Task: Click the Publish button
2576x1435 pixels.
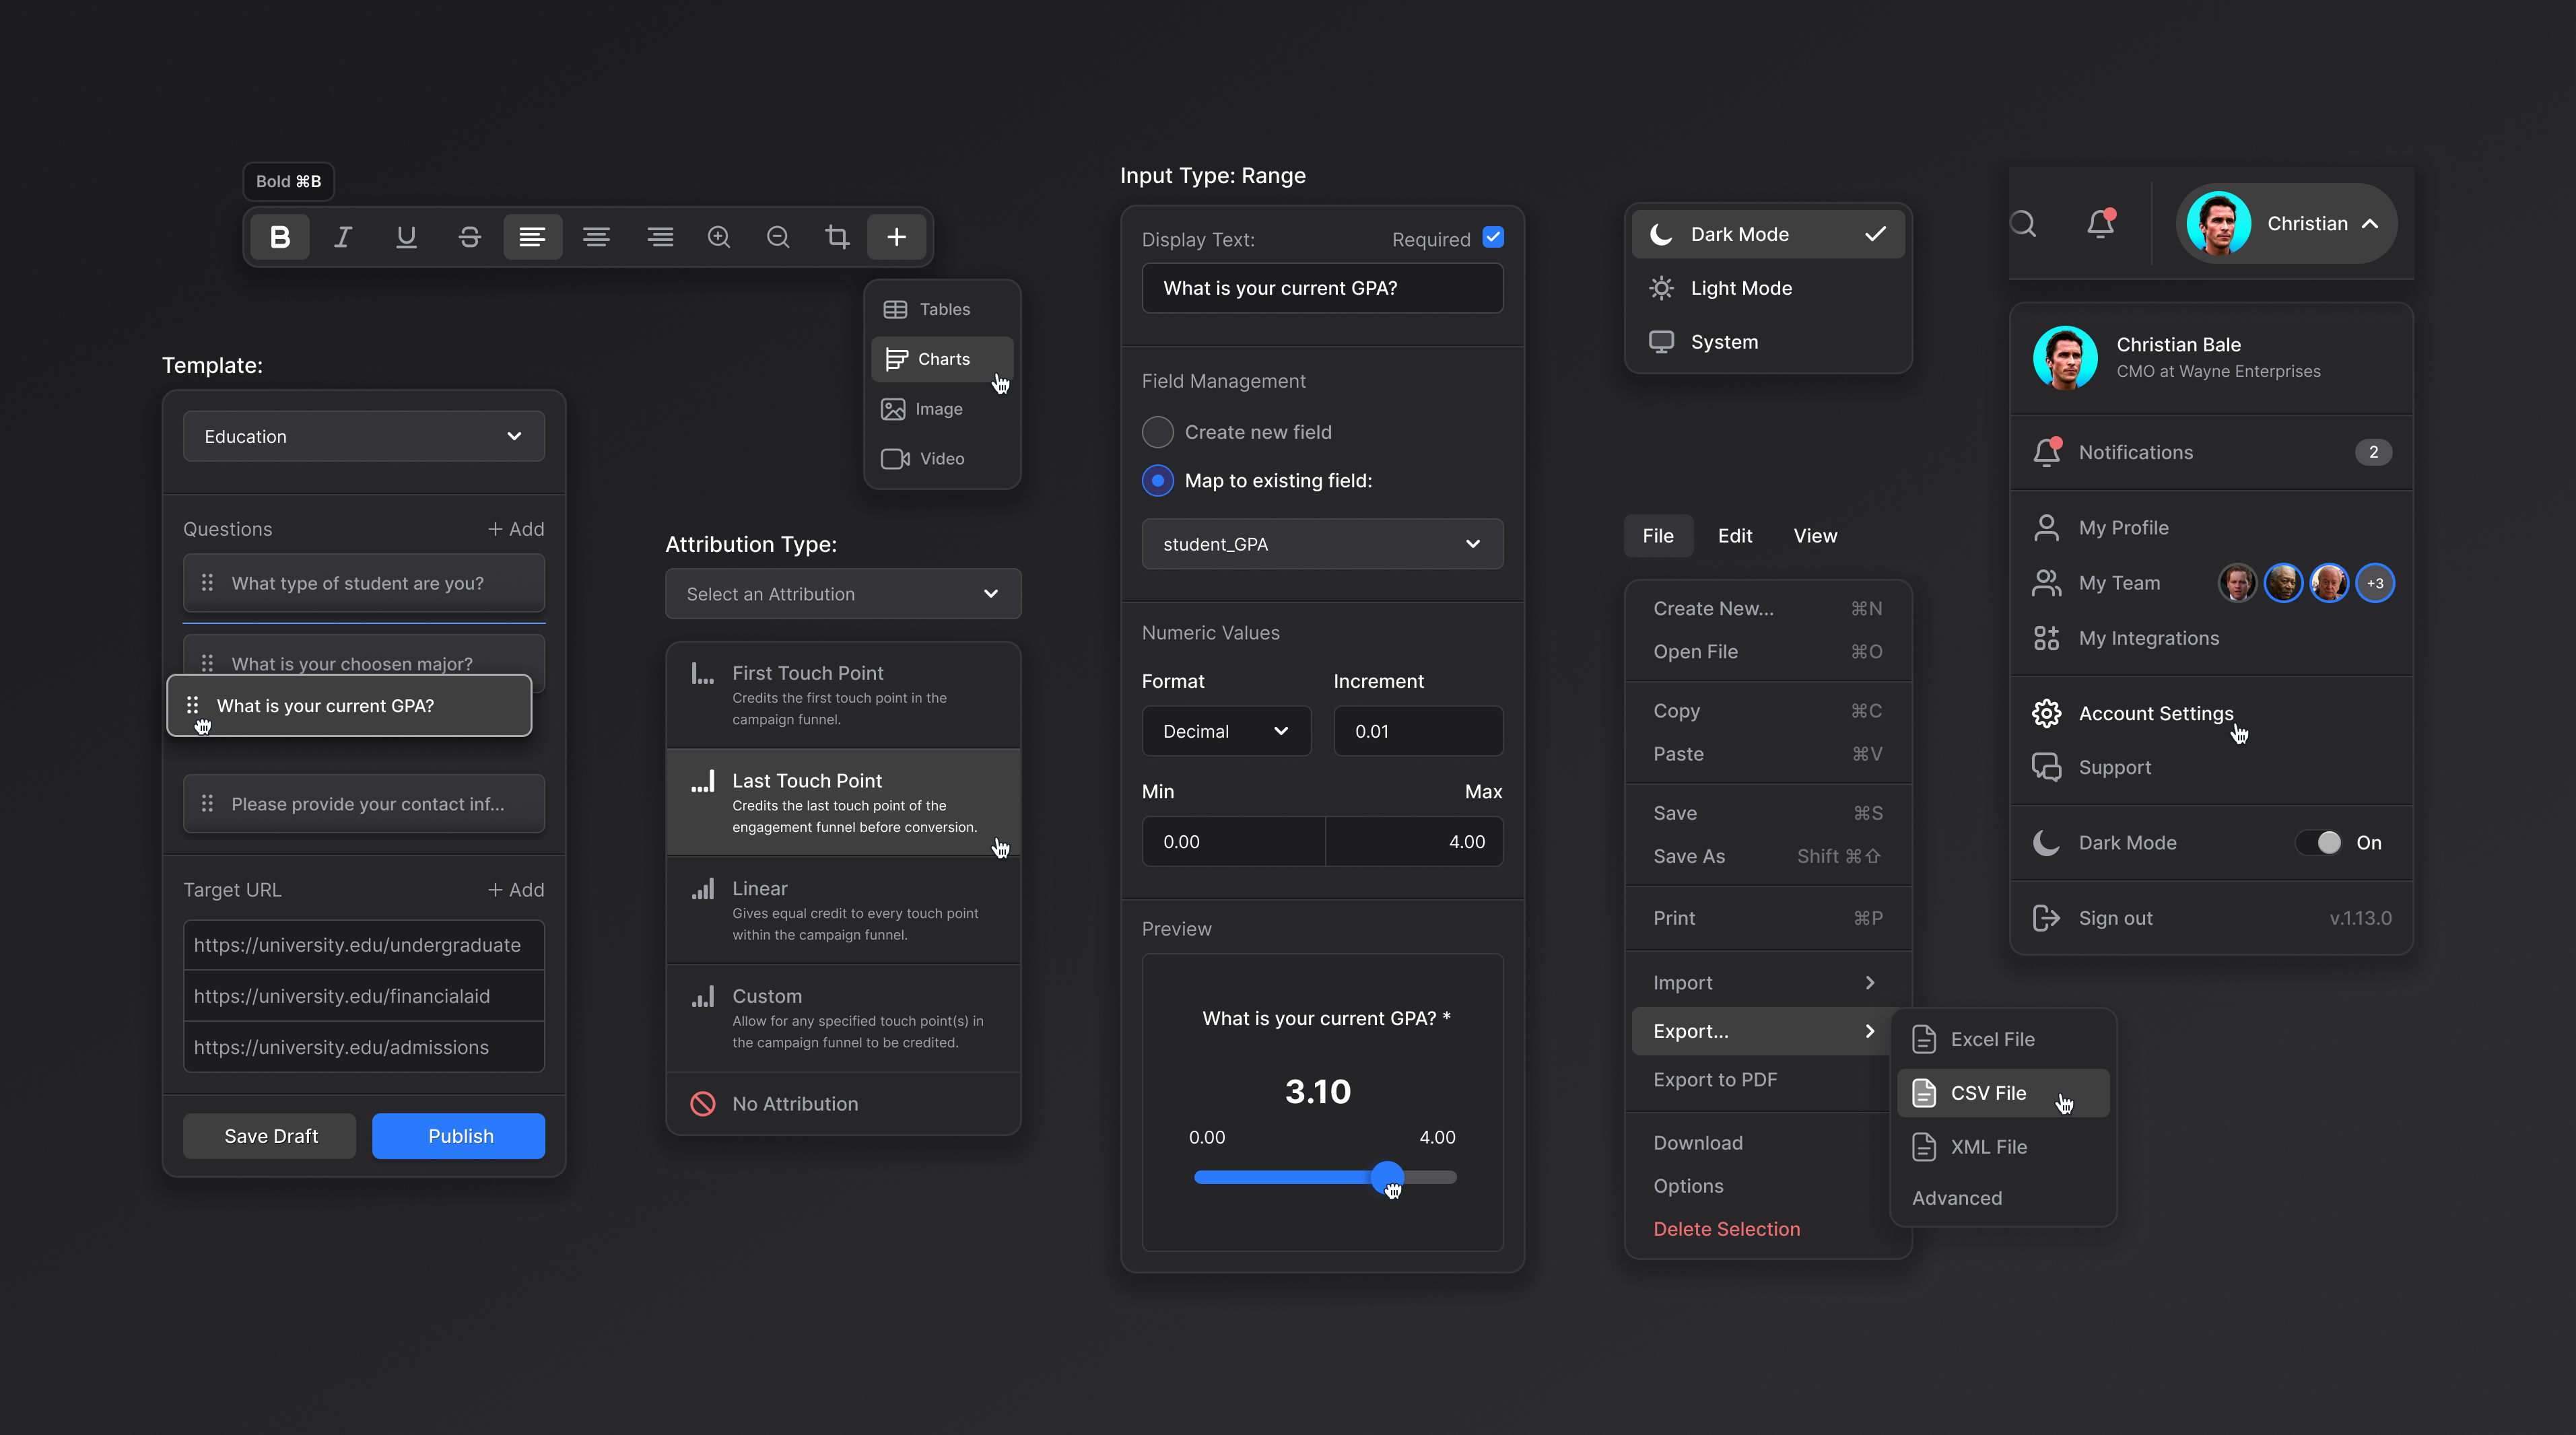Action: pyautogui.click(x=458, y=1135)
